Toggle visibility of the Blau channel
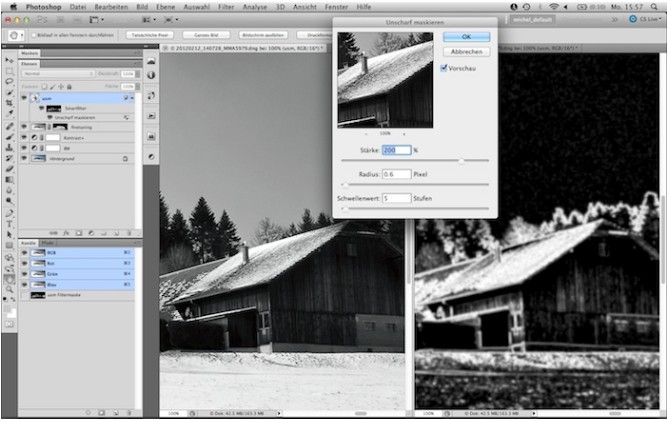The image size is (668, 422). tap(24, 283)
